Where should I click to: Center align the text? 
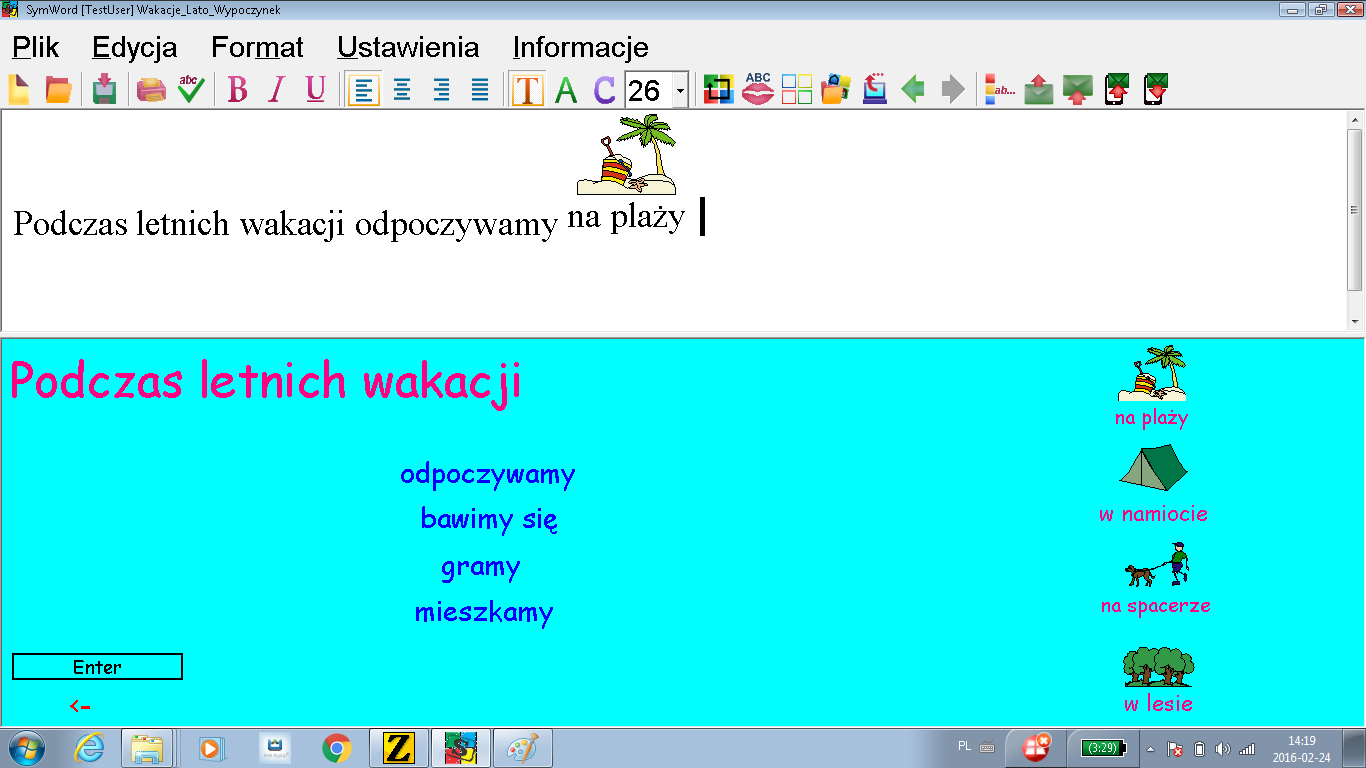(402, 90)
